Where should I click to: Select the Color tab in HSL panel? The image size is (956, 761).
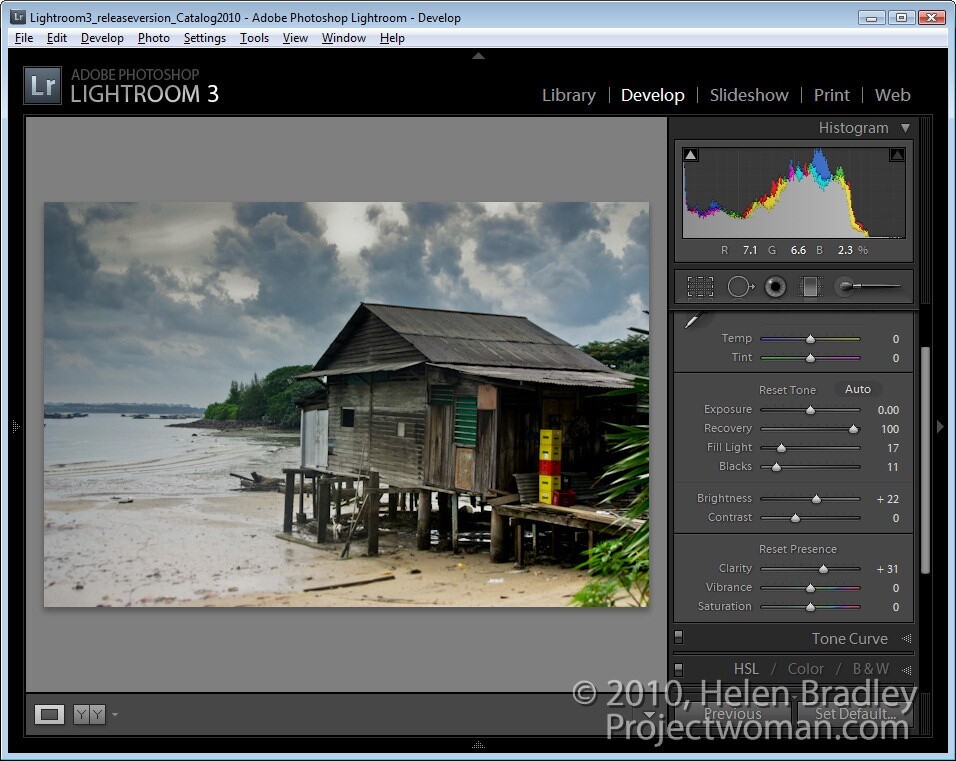coord(805,669)
